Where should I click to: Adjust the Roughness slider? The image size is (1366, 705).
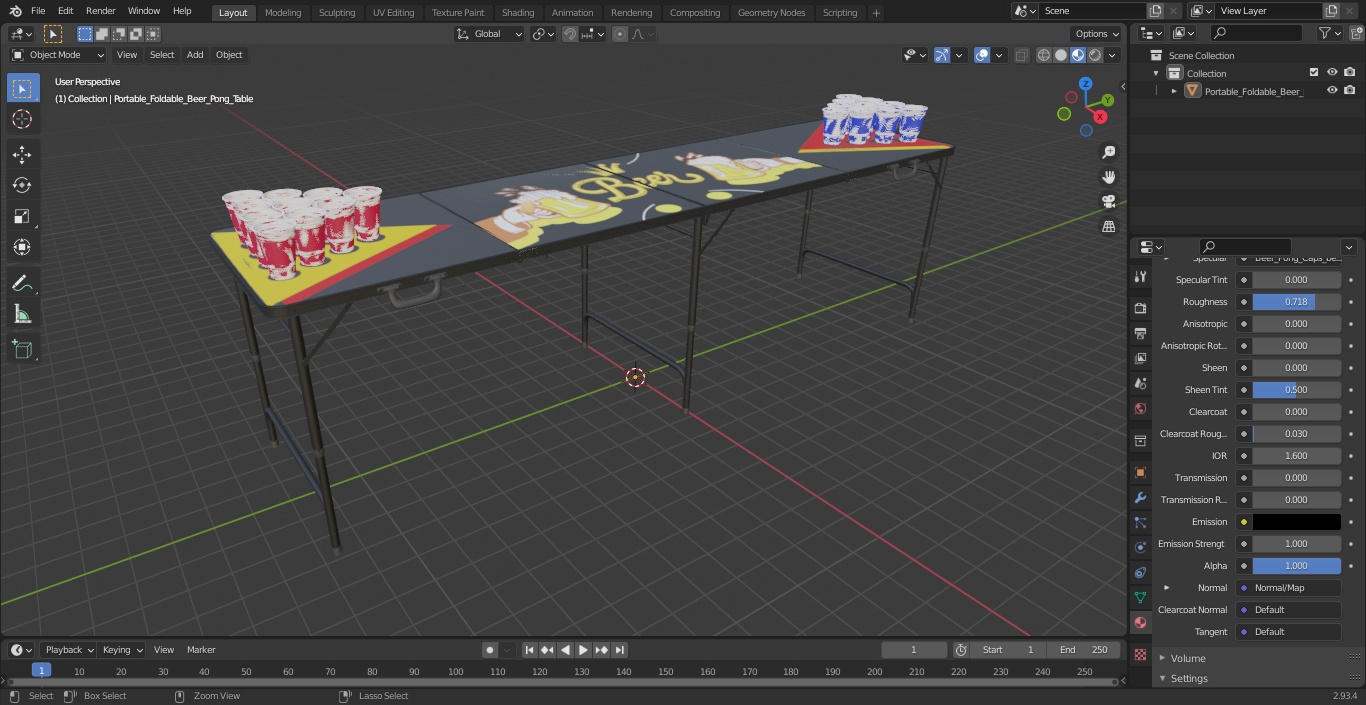(x=1296, y=302)
